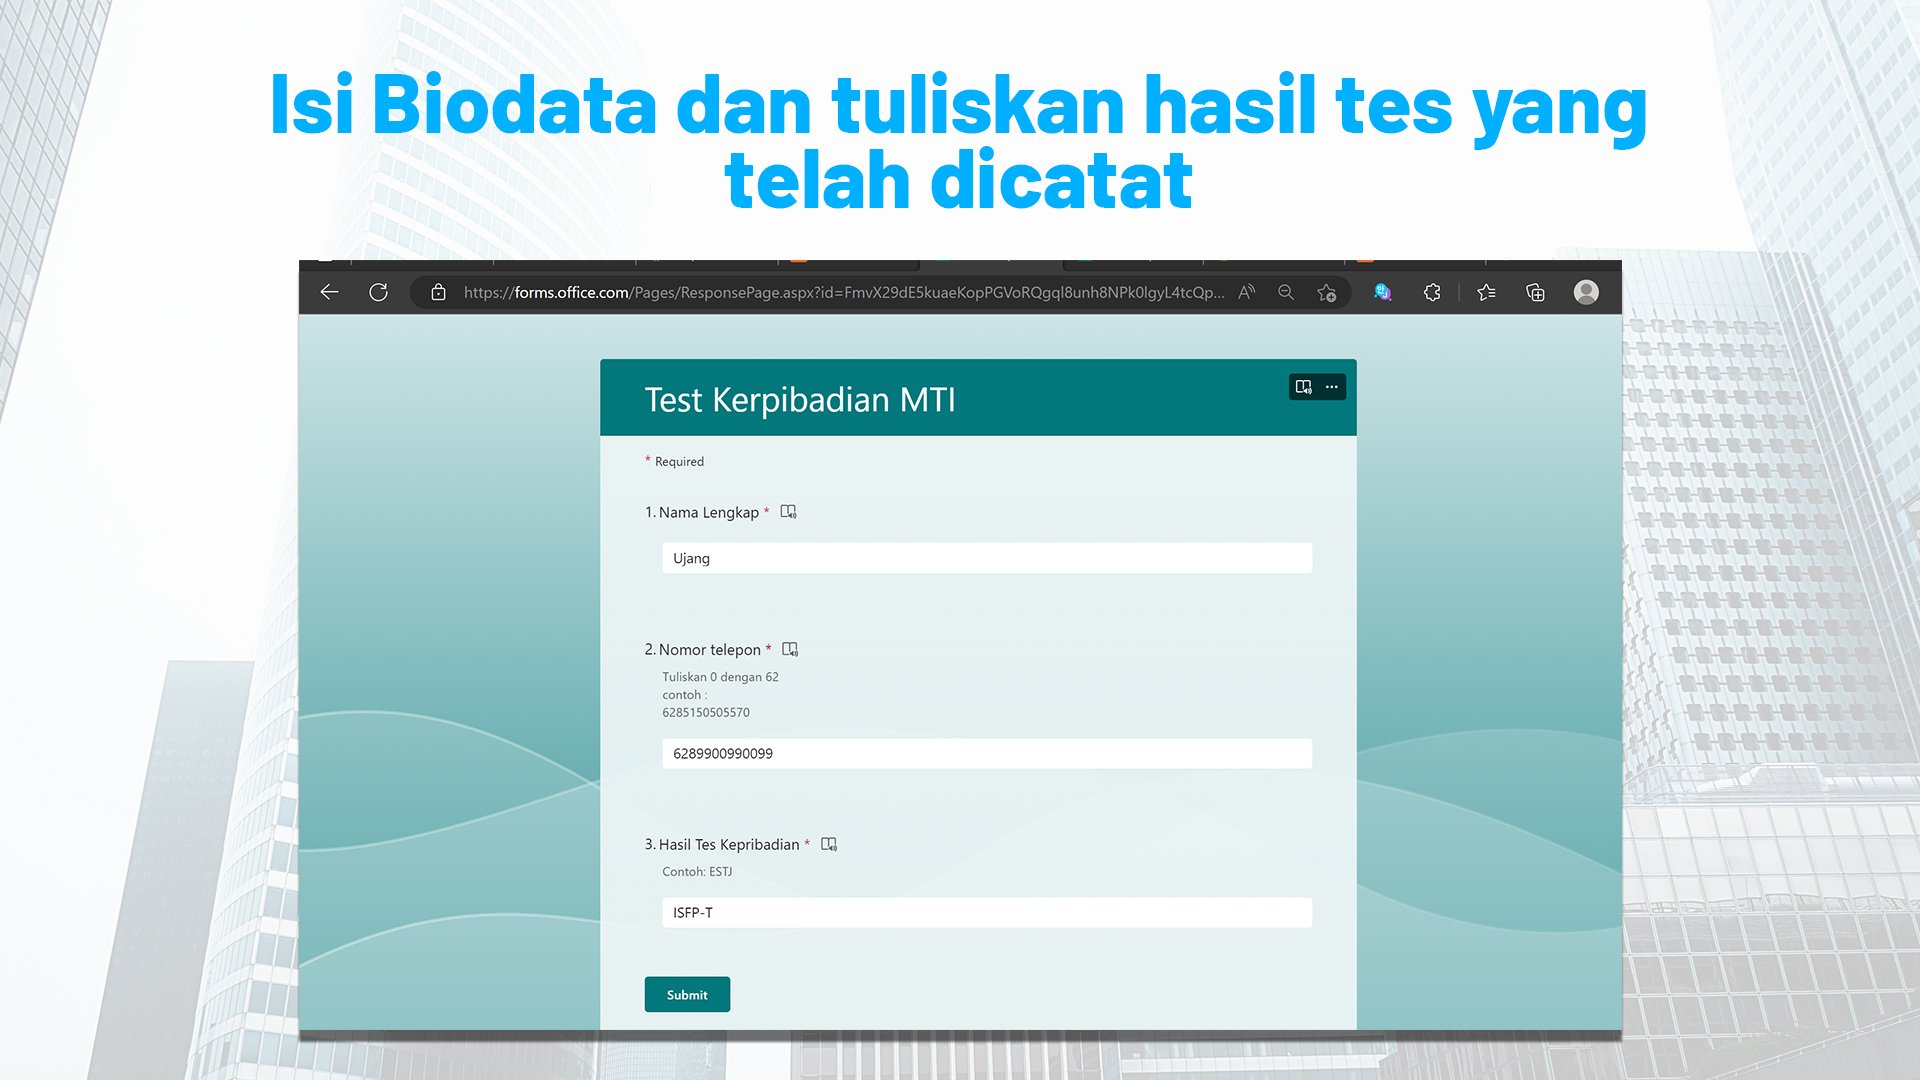Screen dimensions: 1920x1080
Task: Click the zoom out magnifier icon
Action: point(1286,292)
